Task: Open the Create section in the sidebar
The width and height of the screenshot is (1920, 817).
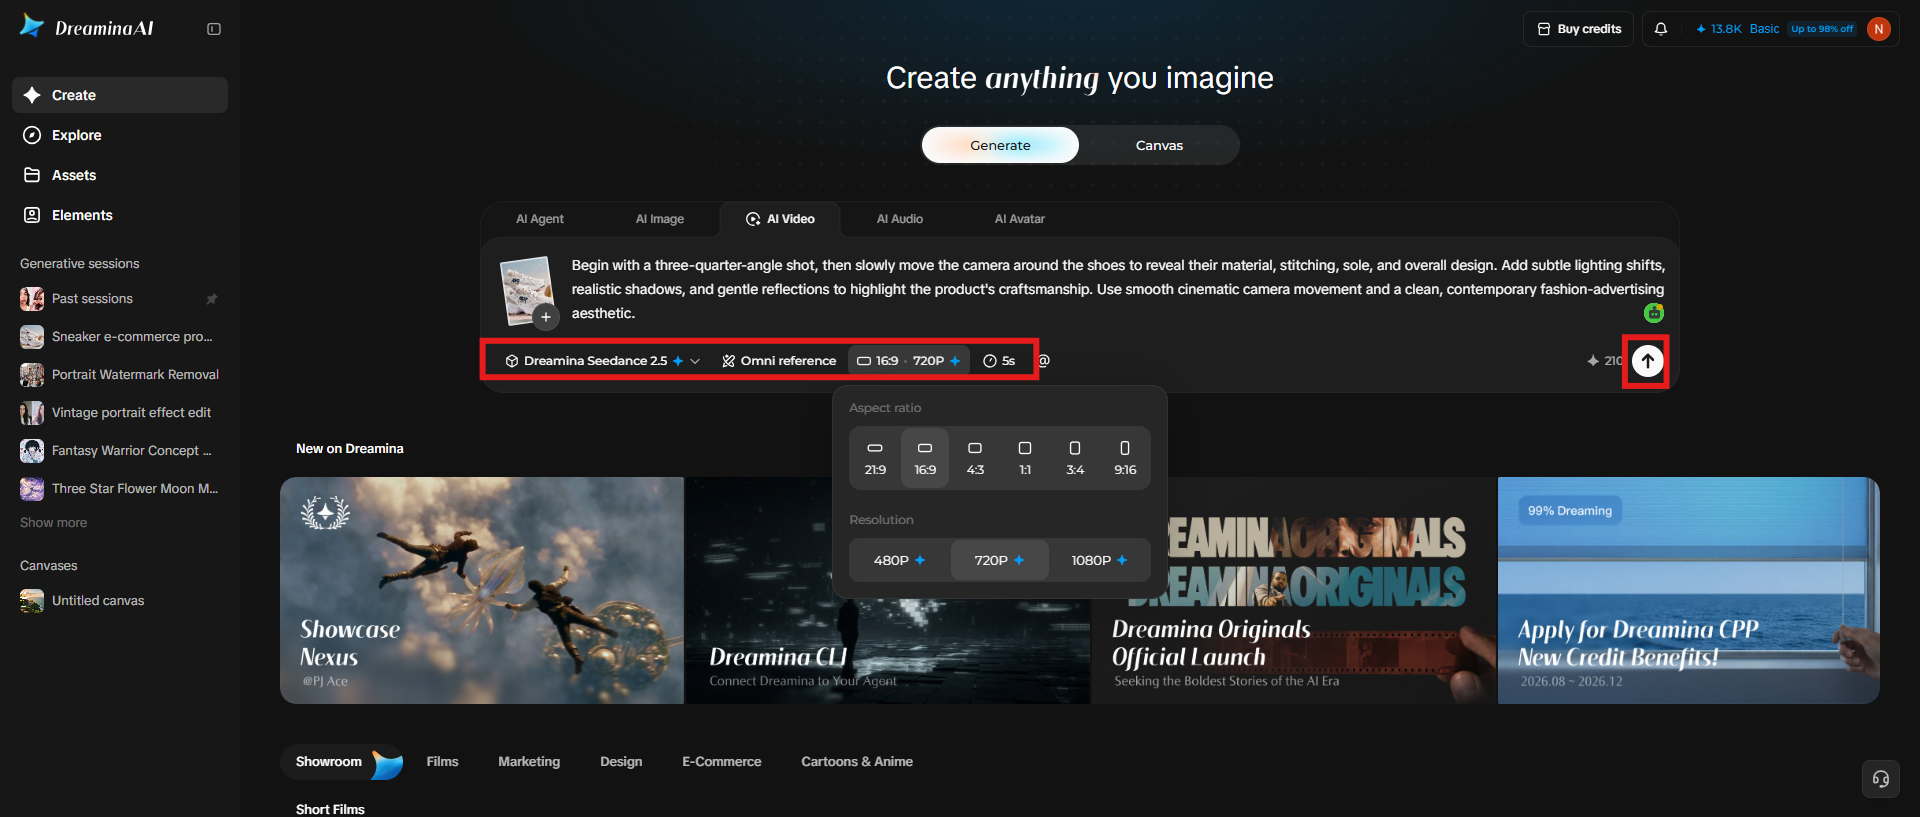Action: point(120,95)
